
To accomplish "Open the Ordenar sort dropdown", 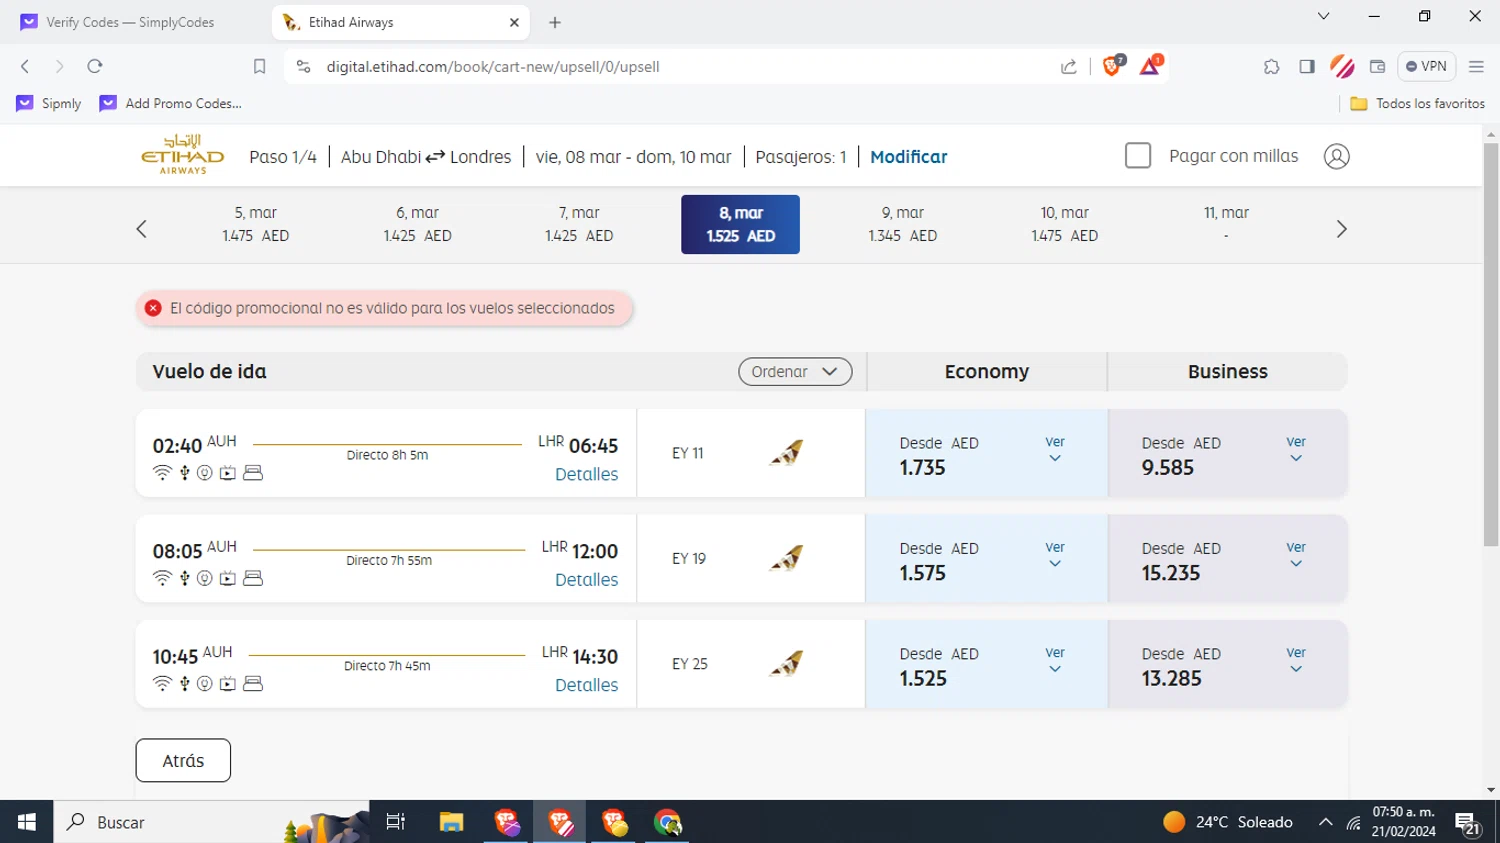I will click(x=795, y=372).
